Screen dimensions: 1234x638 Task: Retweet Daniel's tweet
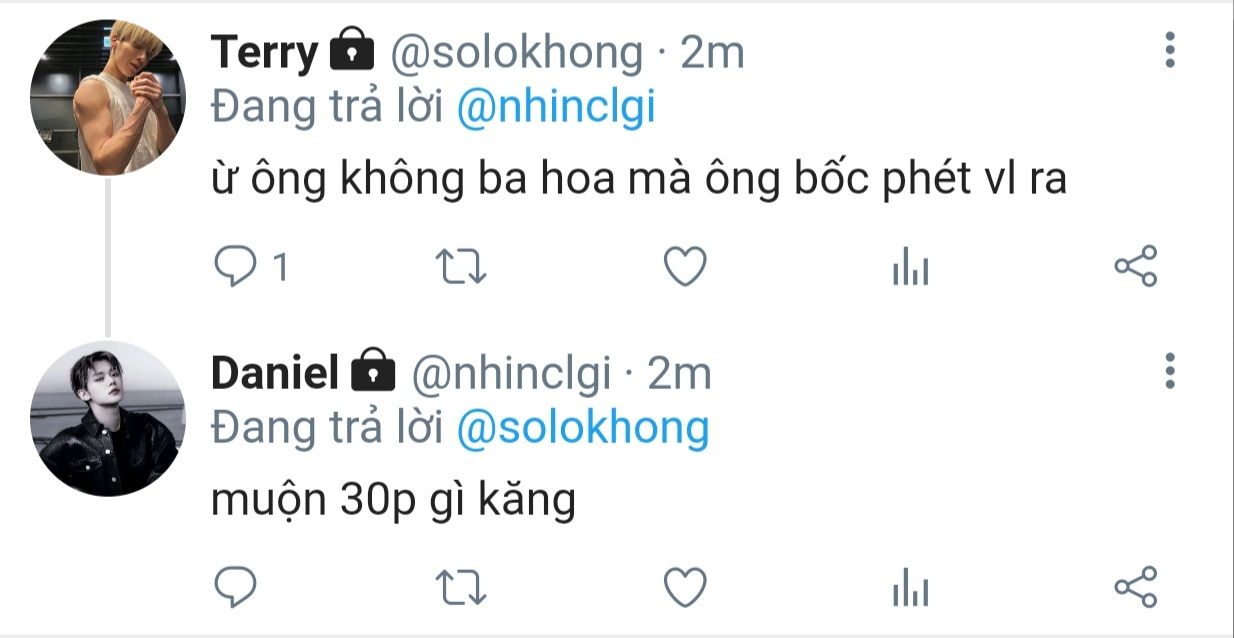pyautogui.click(x=462, y=588)
